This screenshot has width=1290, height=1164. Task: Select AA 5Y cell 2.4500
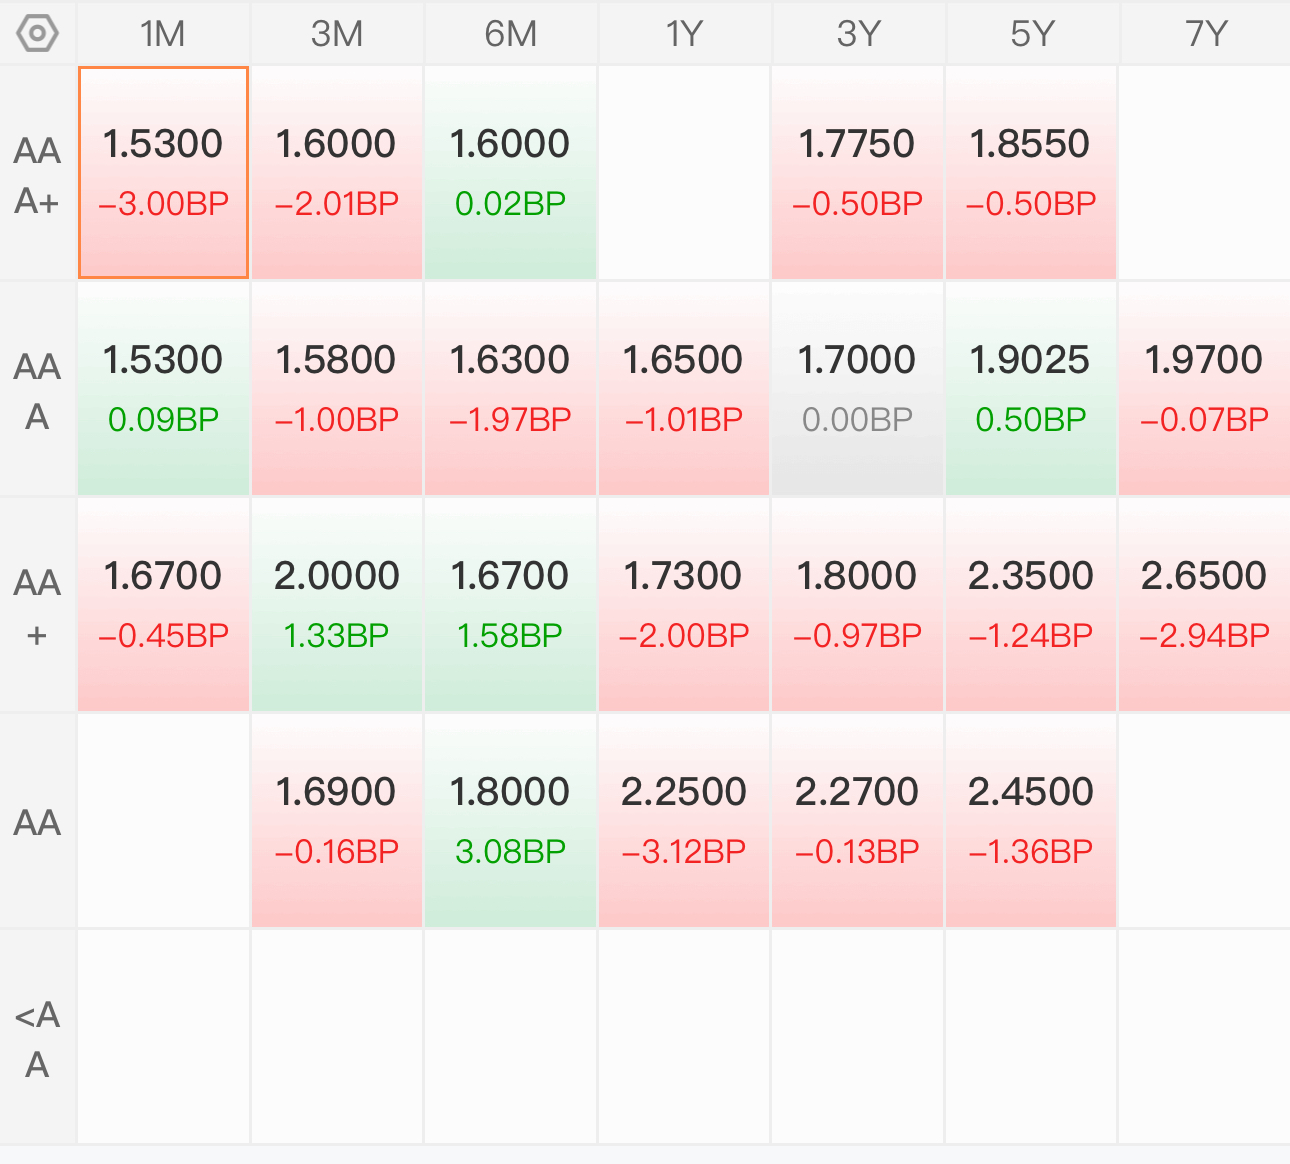(x=1031, y=821)
